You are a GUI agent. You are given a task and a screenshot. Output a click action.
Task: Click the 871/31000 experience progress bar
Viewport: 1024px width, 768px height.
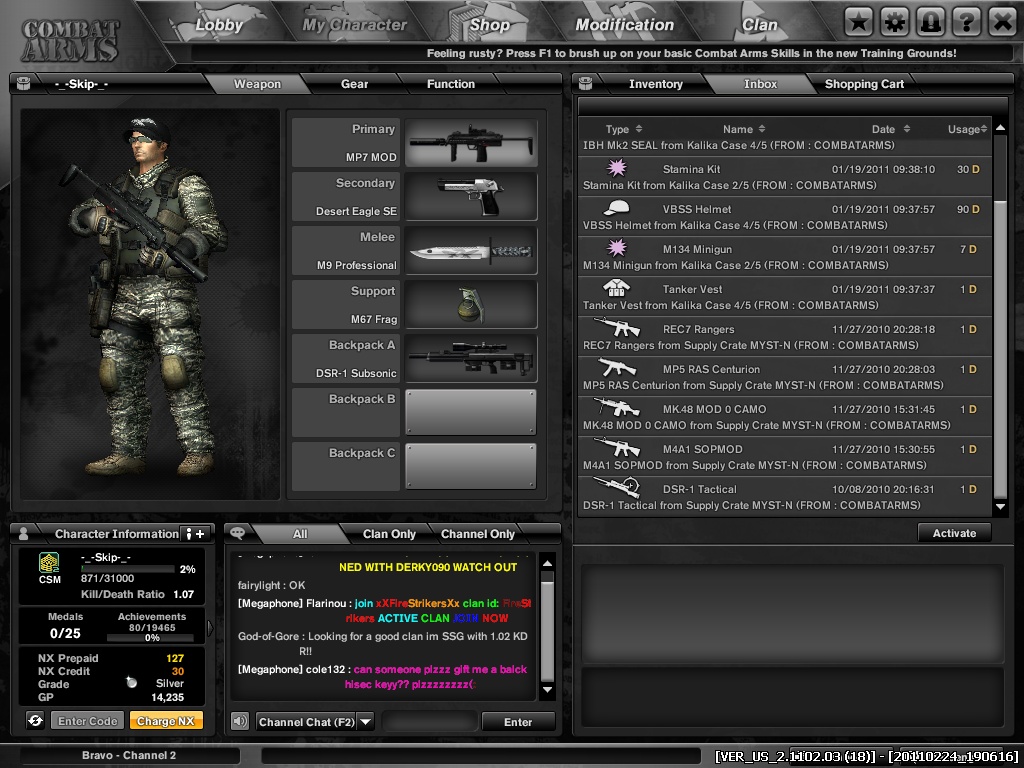coord(127,569)
